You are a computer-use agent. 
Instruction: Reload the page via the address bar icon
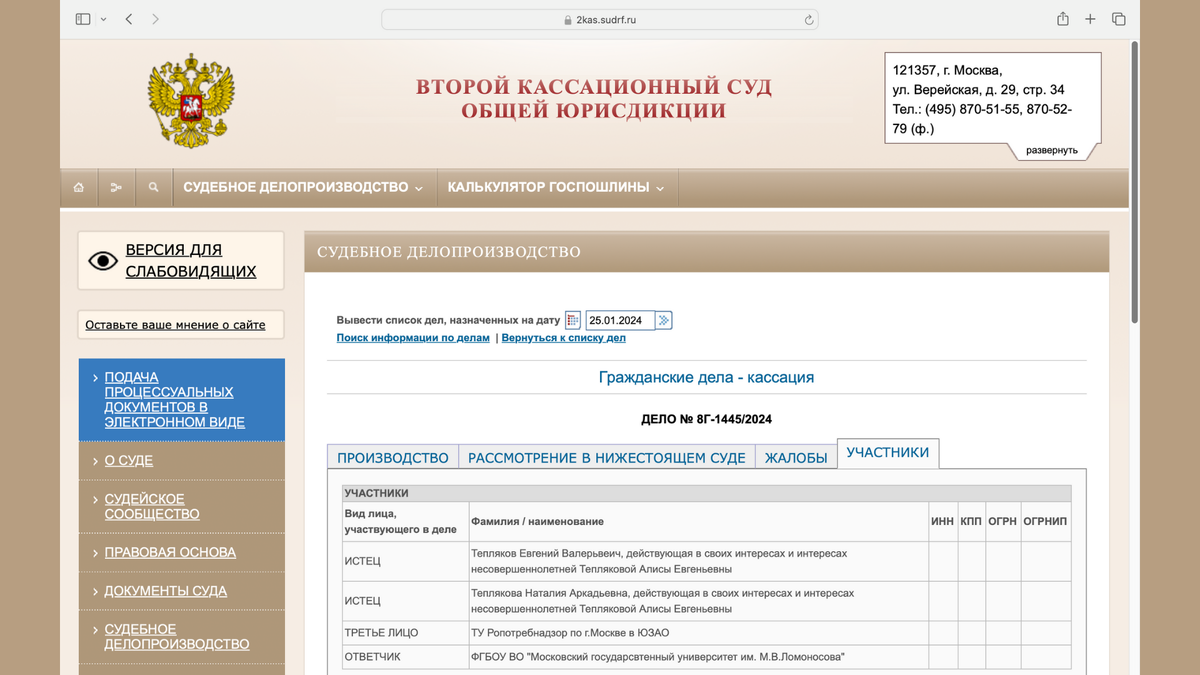pyautogui.click(x=808, y=18)
